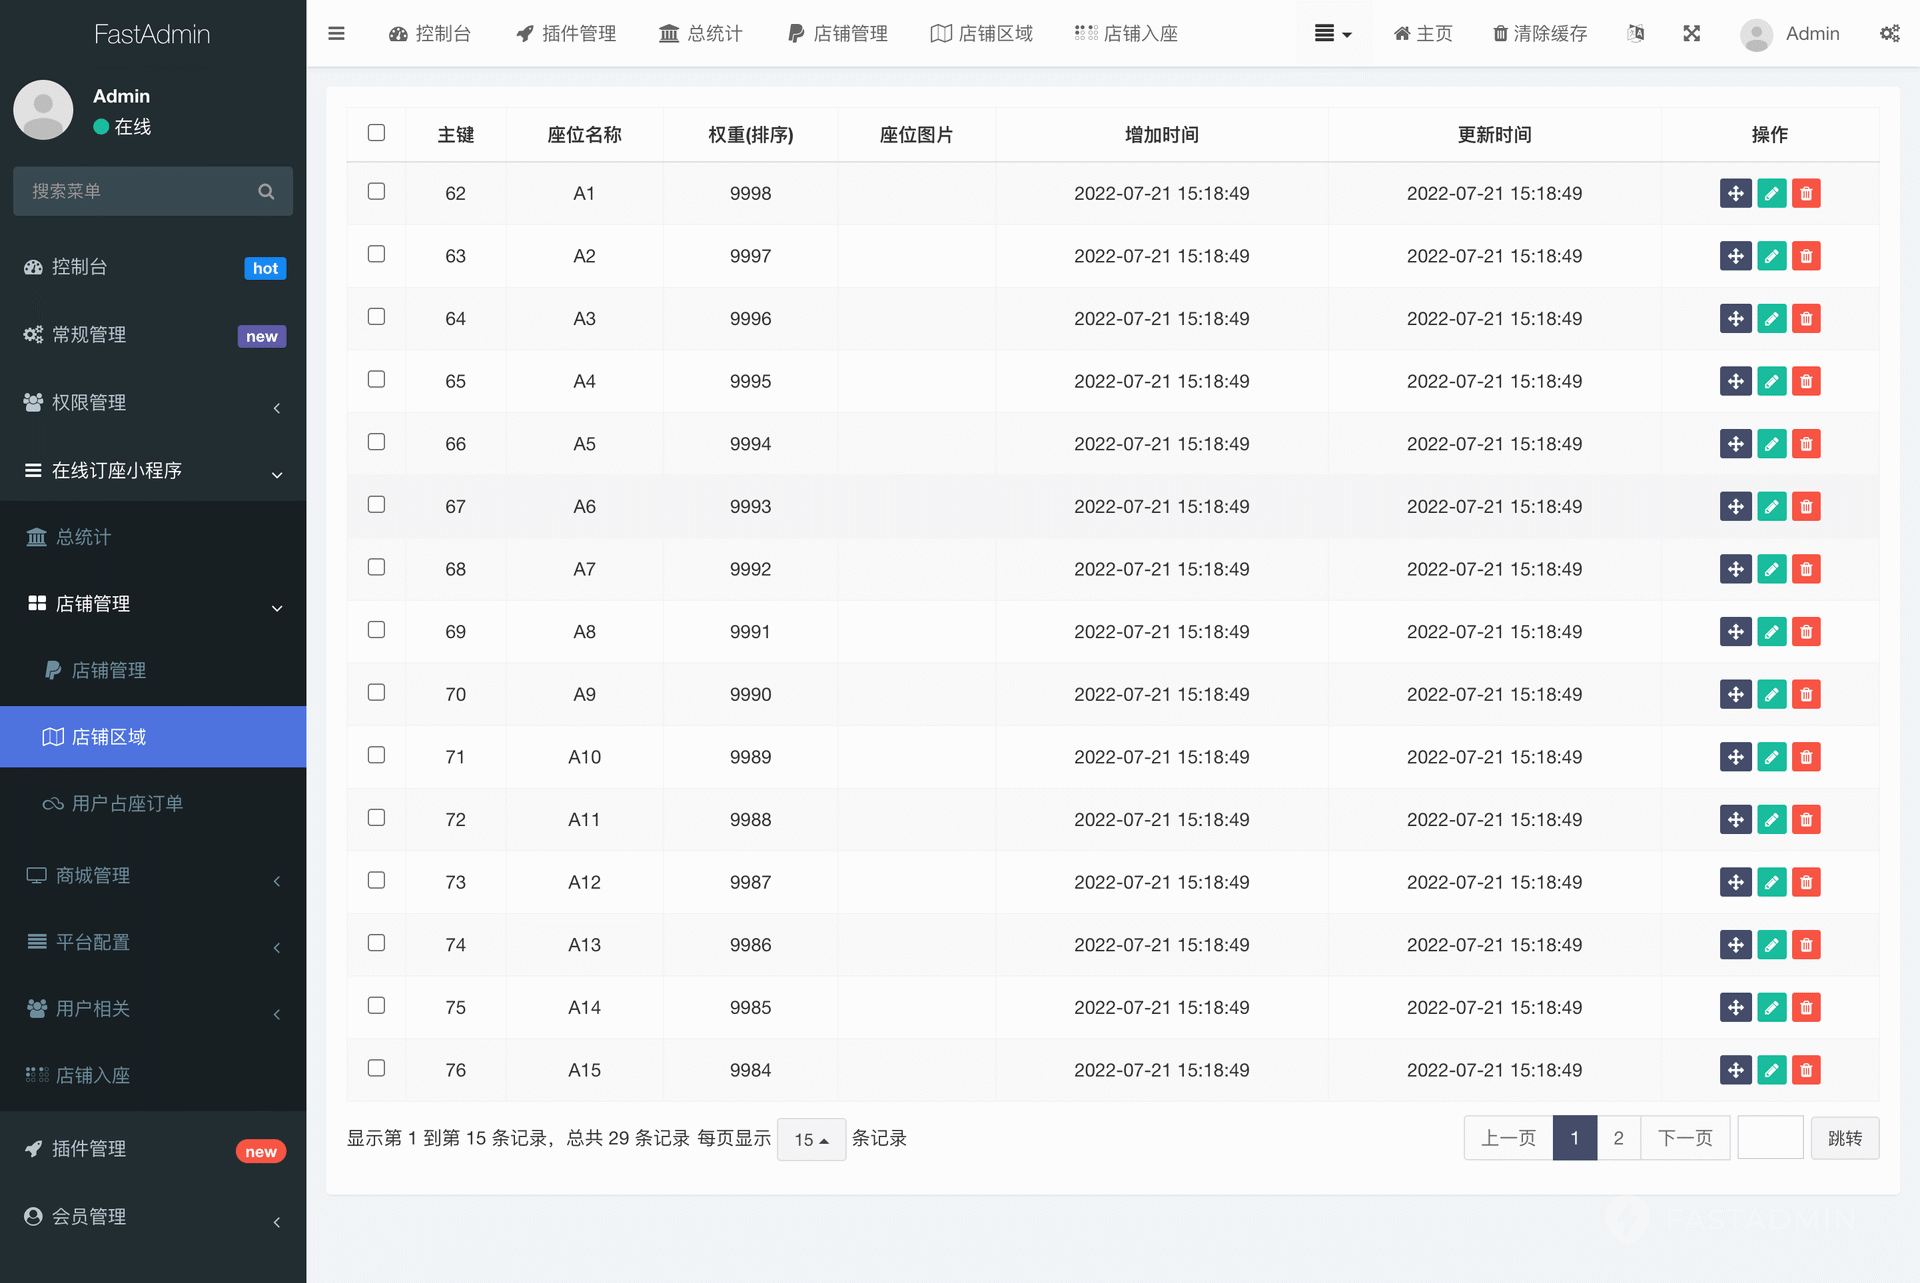Click the fullscreen toggle icon in header
Image resolution: width=1920 pixels, height=1283 pixels.
point(1691,33)
